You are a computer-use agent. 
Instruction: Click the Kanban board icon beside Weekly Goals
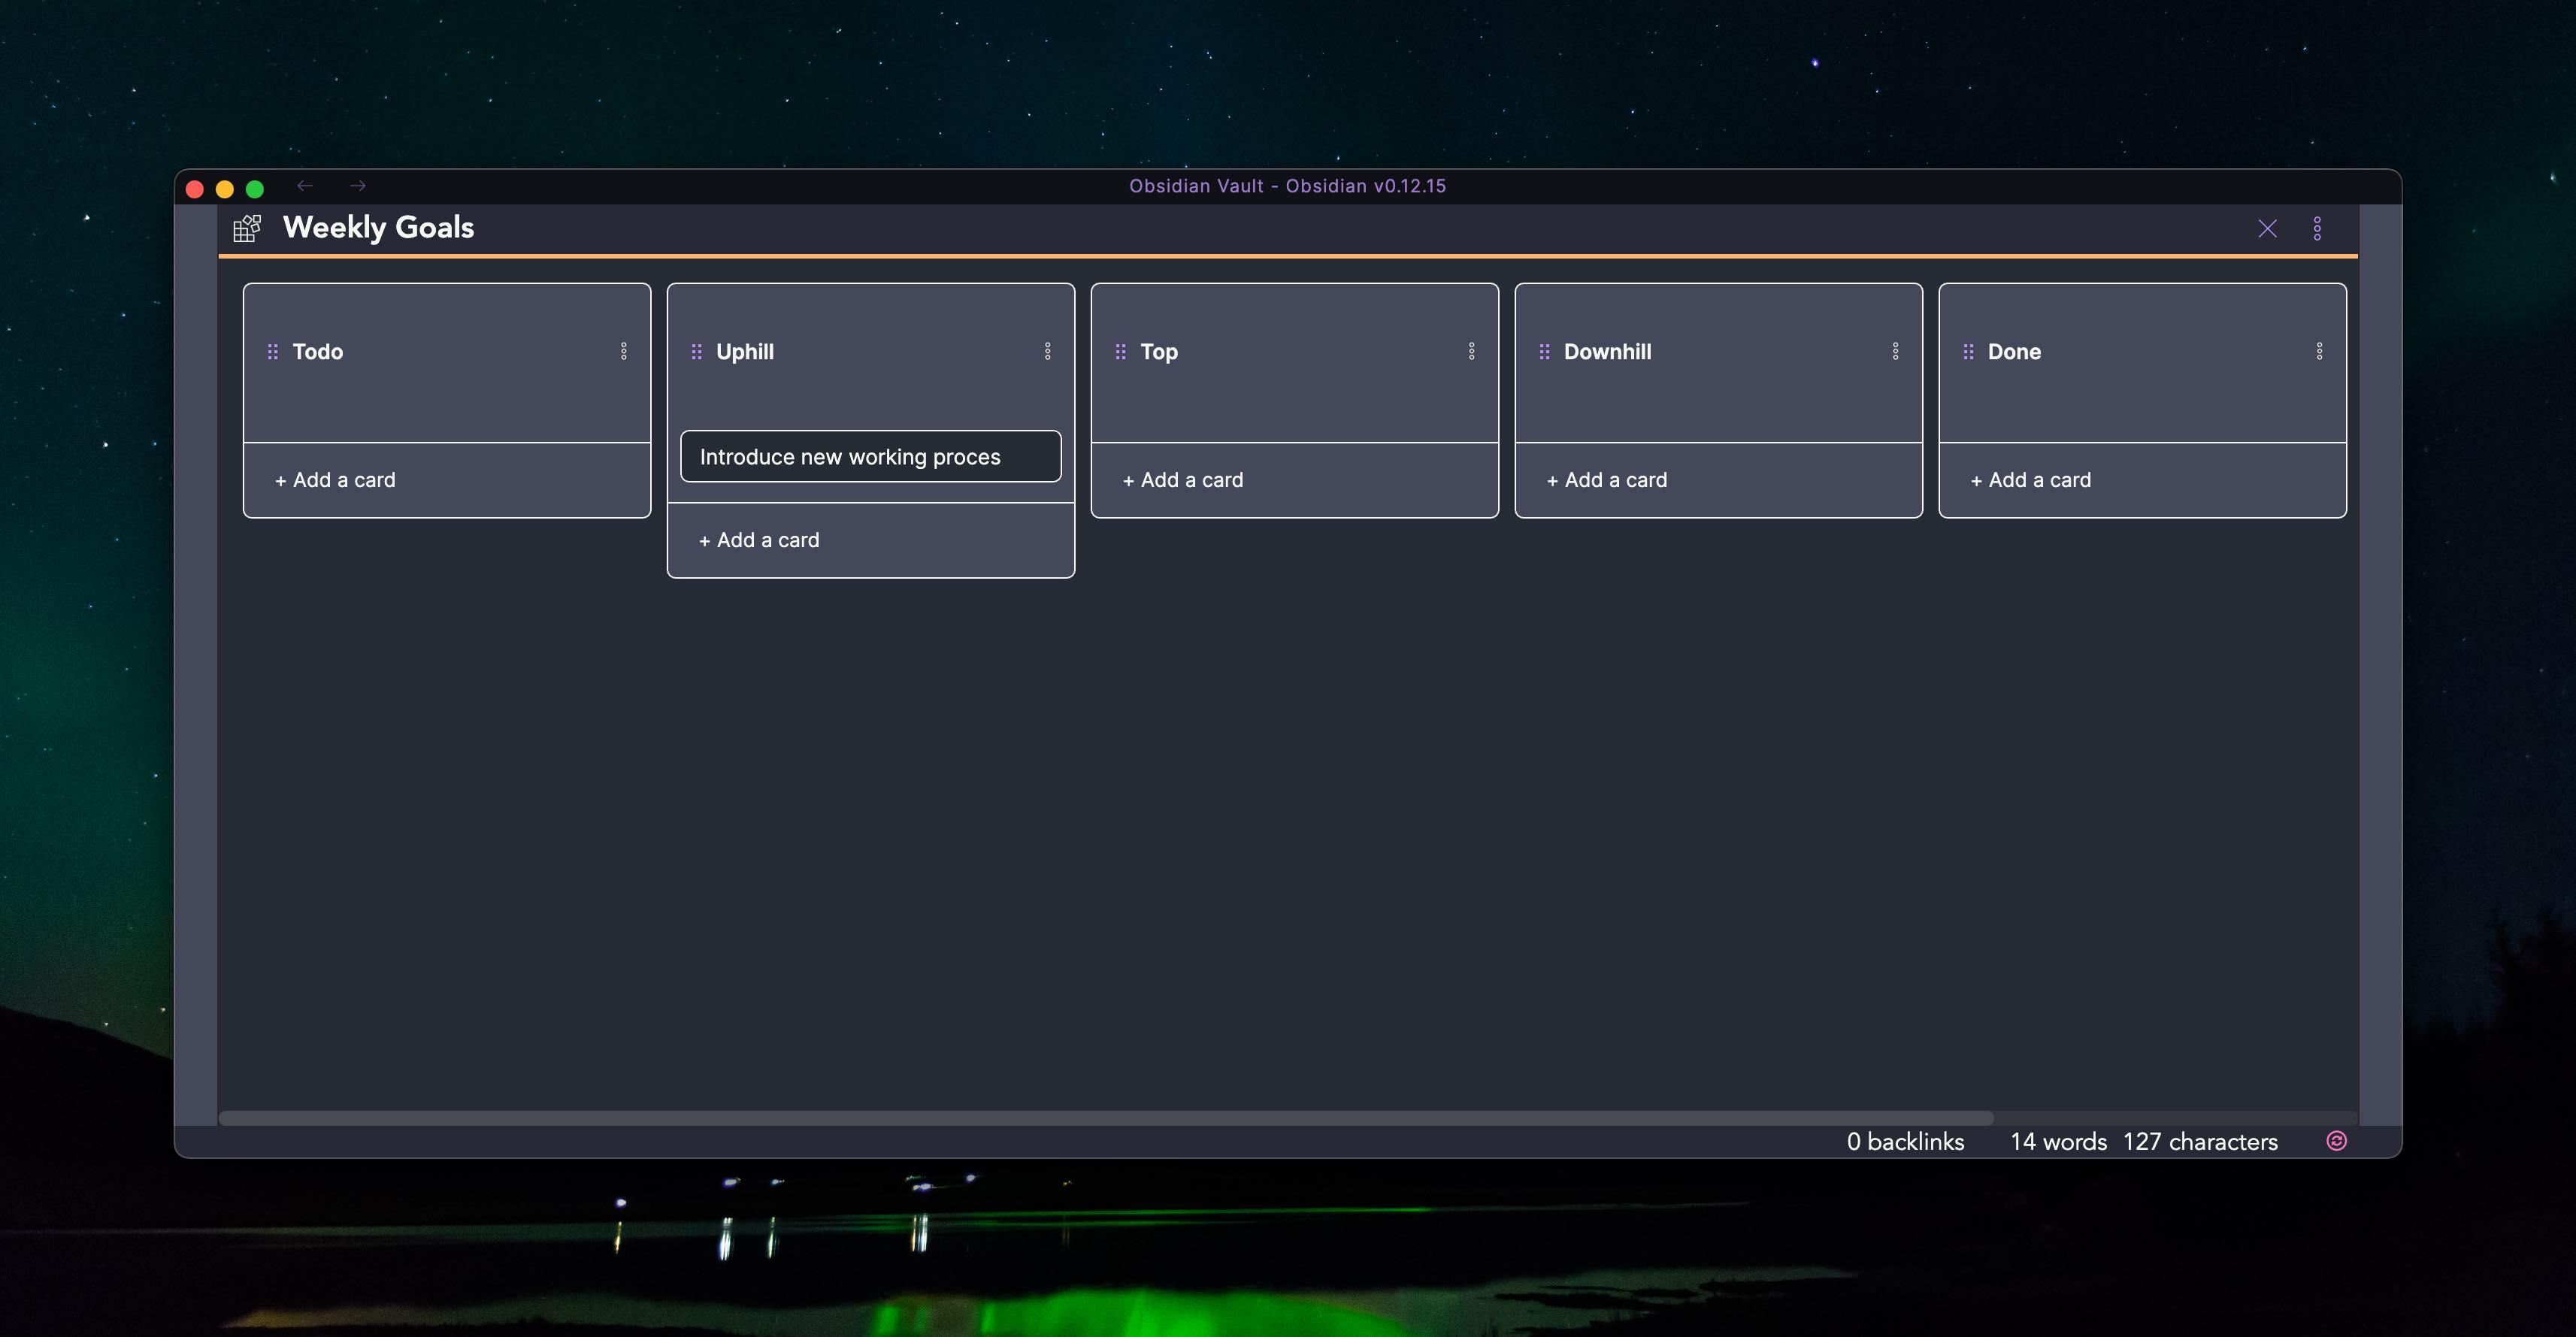(x=247, y=228)
